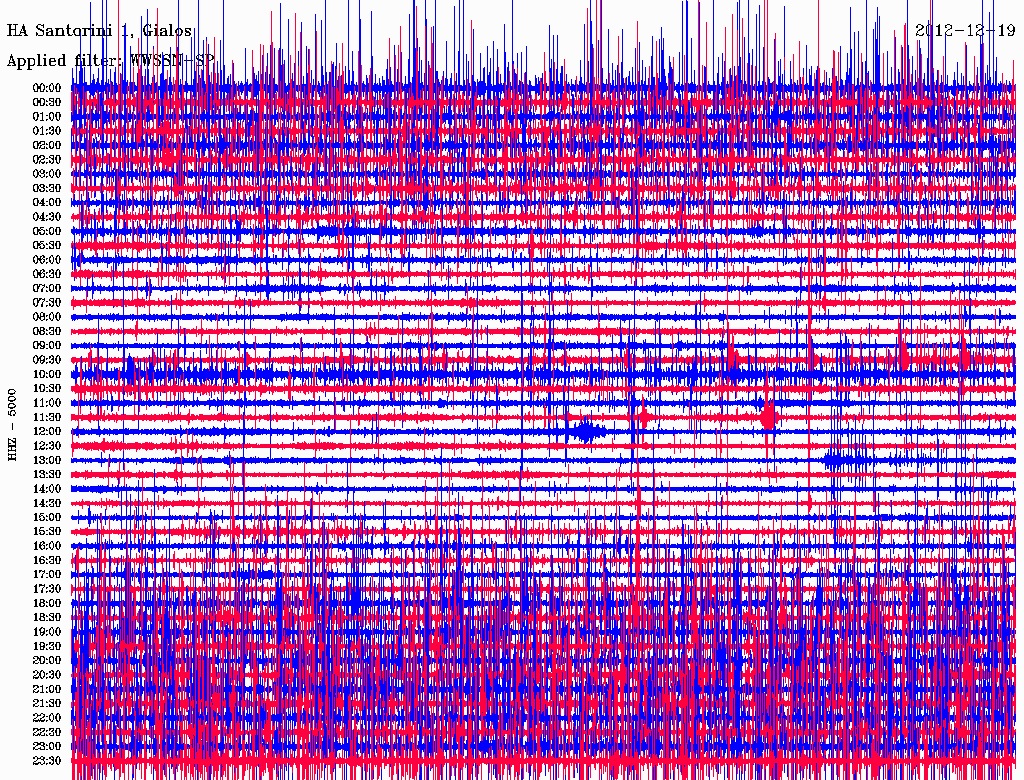Screen dimensions: 1024x780
Task: Select the 10:00 time label
Action: (x=47, y=374)
